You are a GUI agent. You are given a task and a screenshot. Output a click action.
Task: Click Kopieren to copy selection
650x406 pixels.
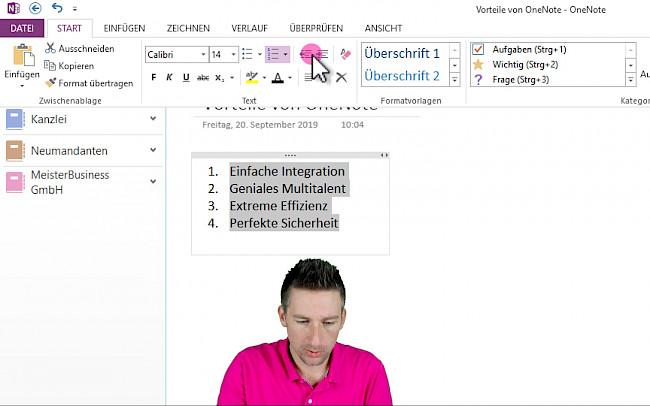pyautogui.click(x=69, y=66)
